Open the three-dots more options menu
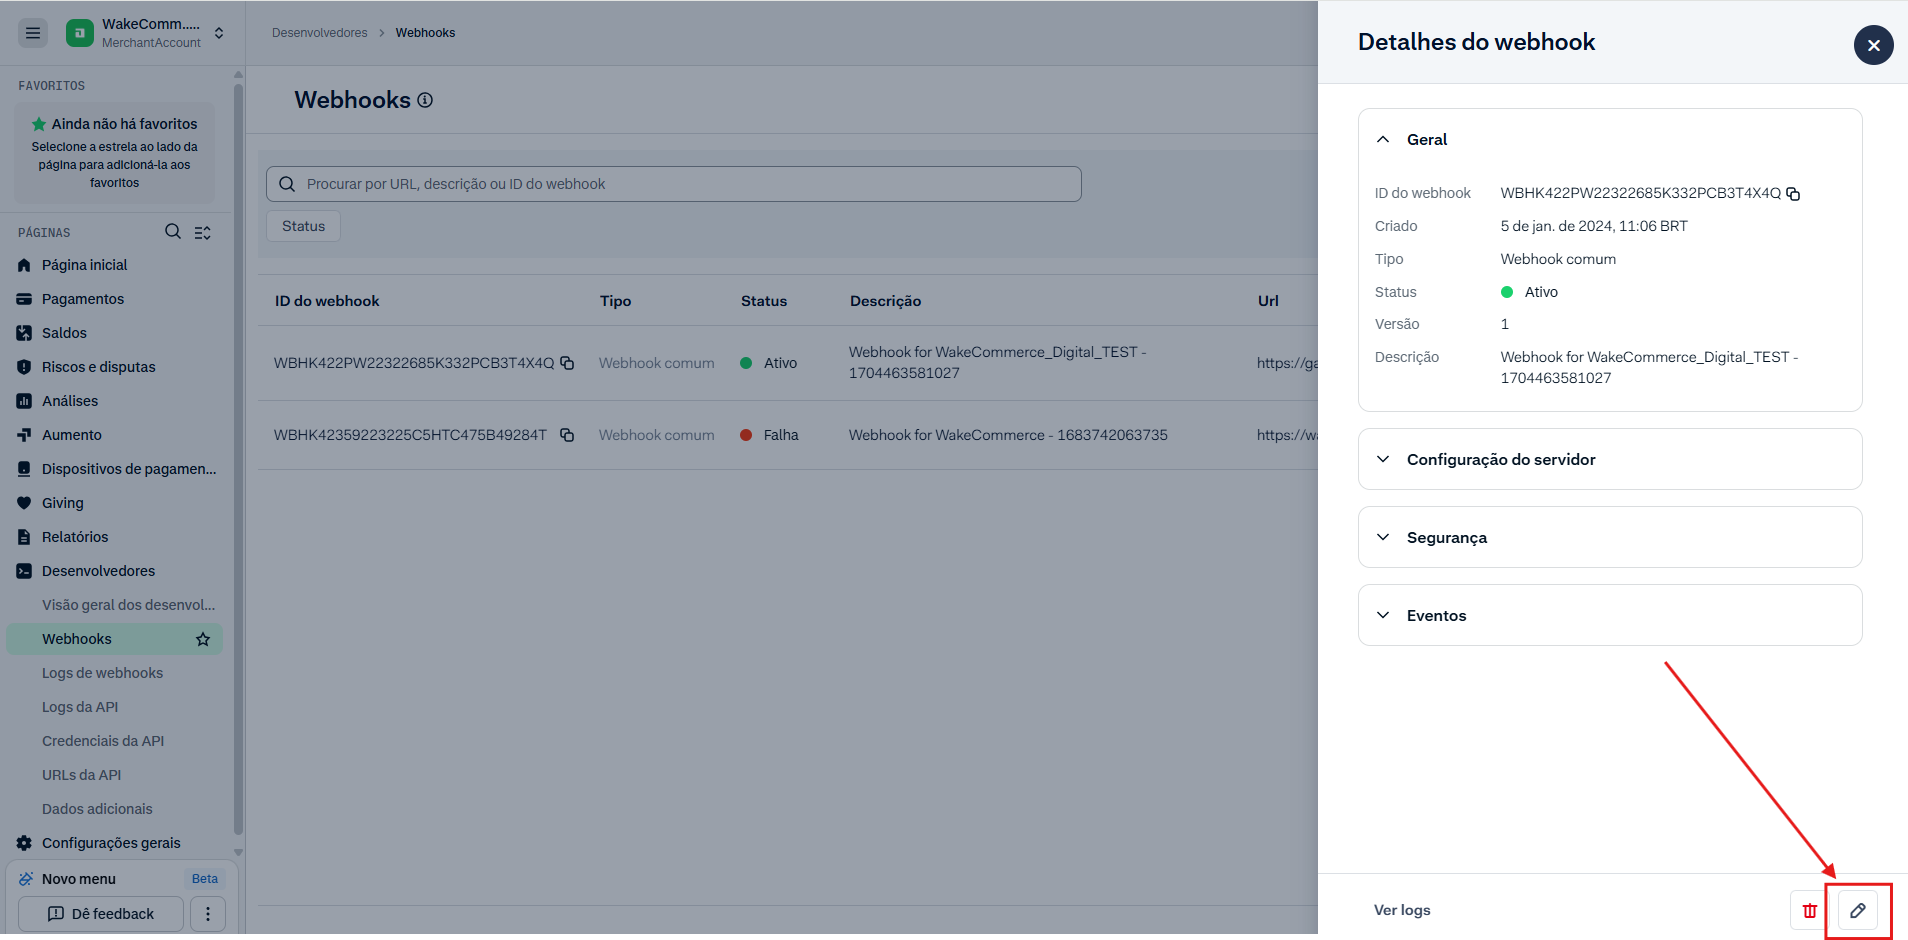This screenshot has width=1908, height=940. coord(208,914)
